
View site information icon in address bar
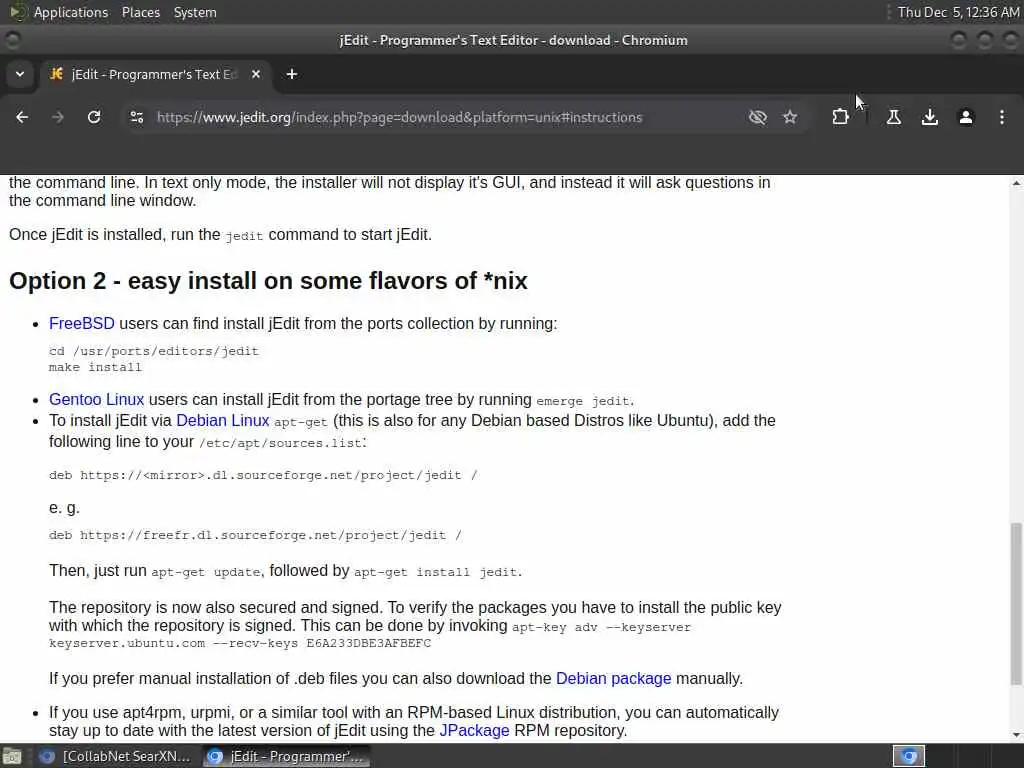[x=137, y=117]
